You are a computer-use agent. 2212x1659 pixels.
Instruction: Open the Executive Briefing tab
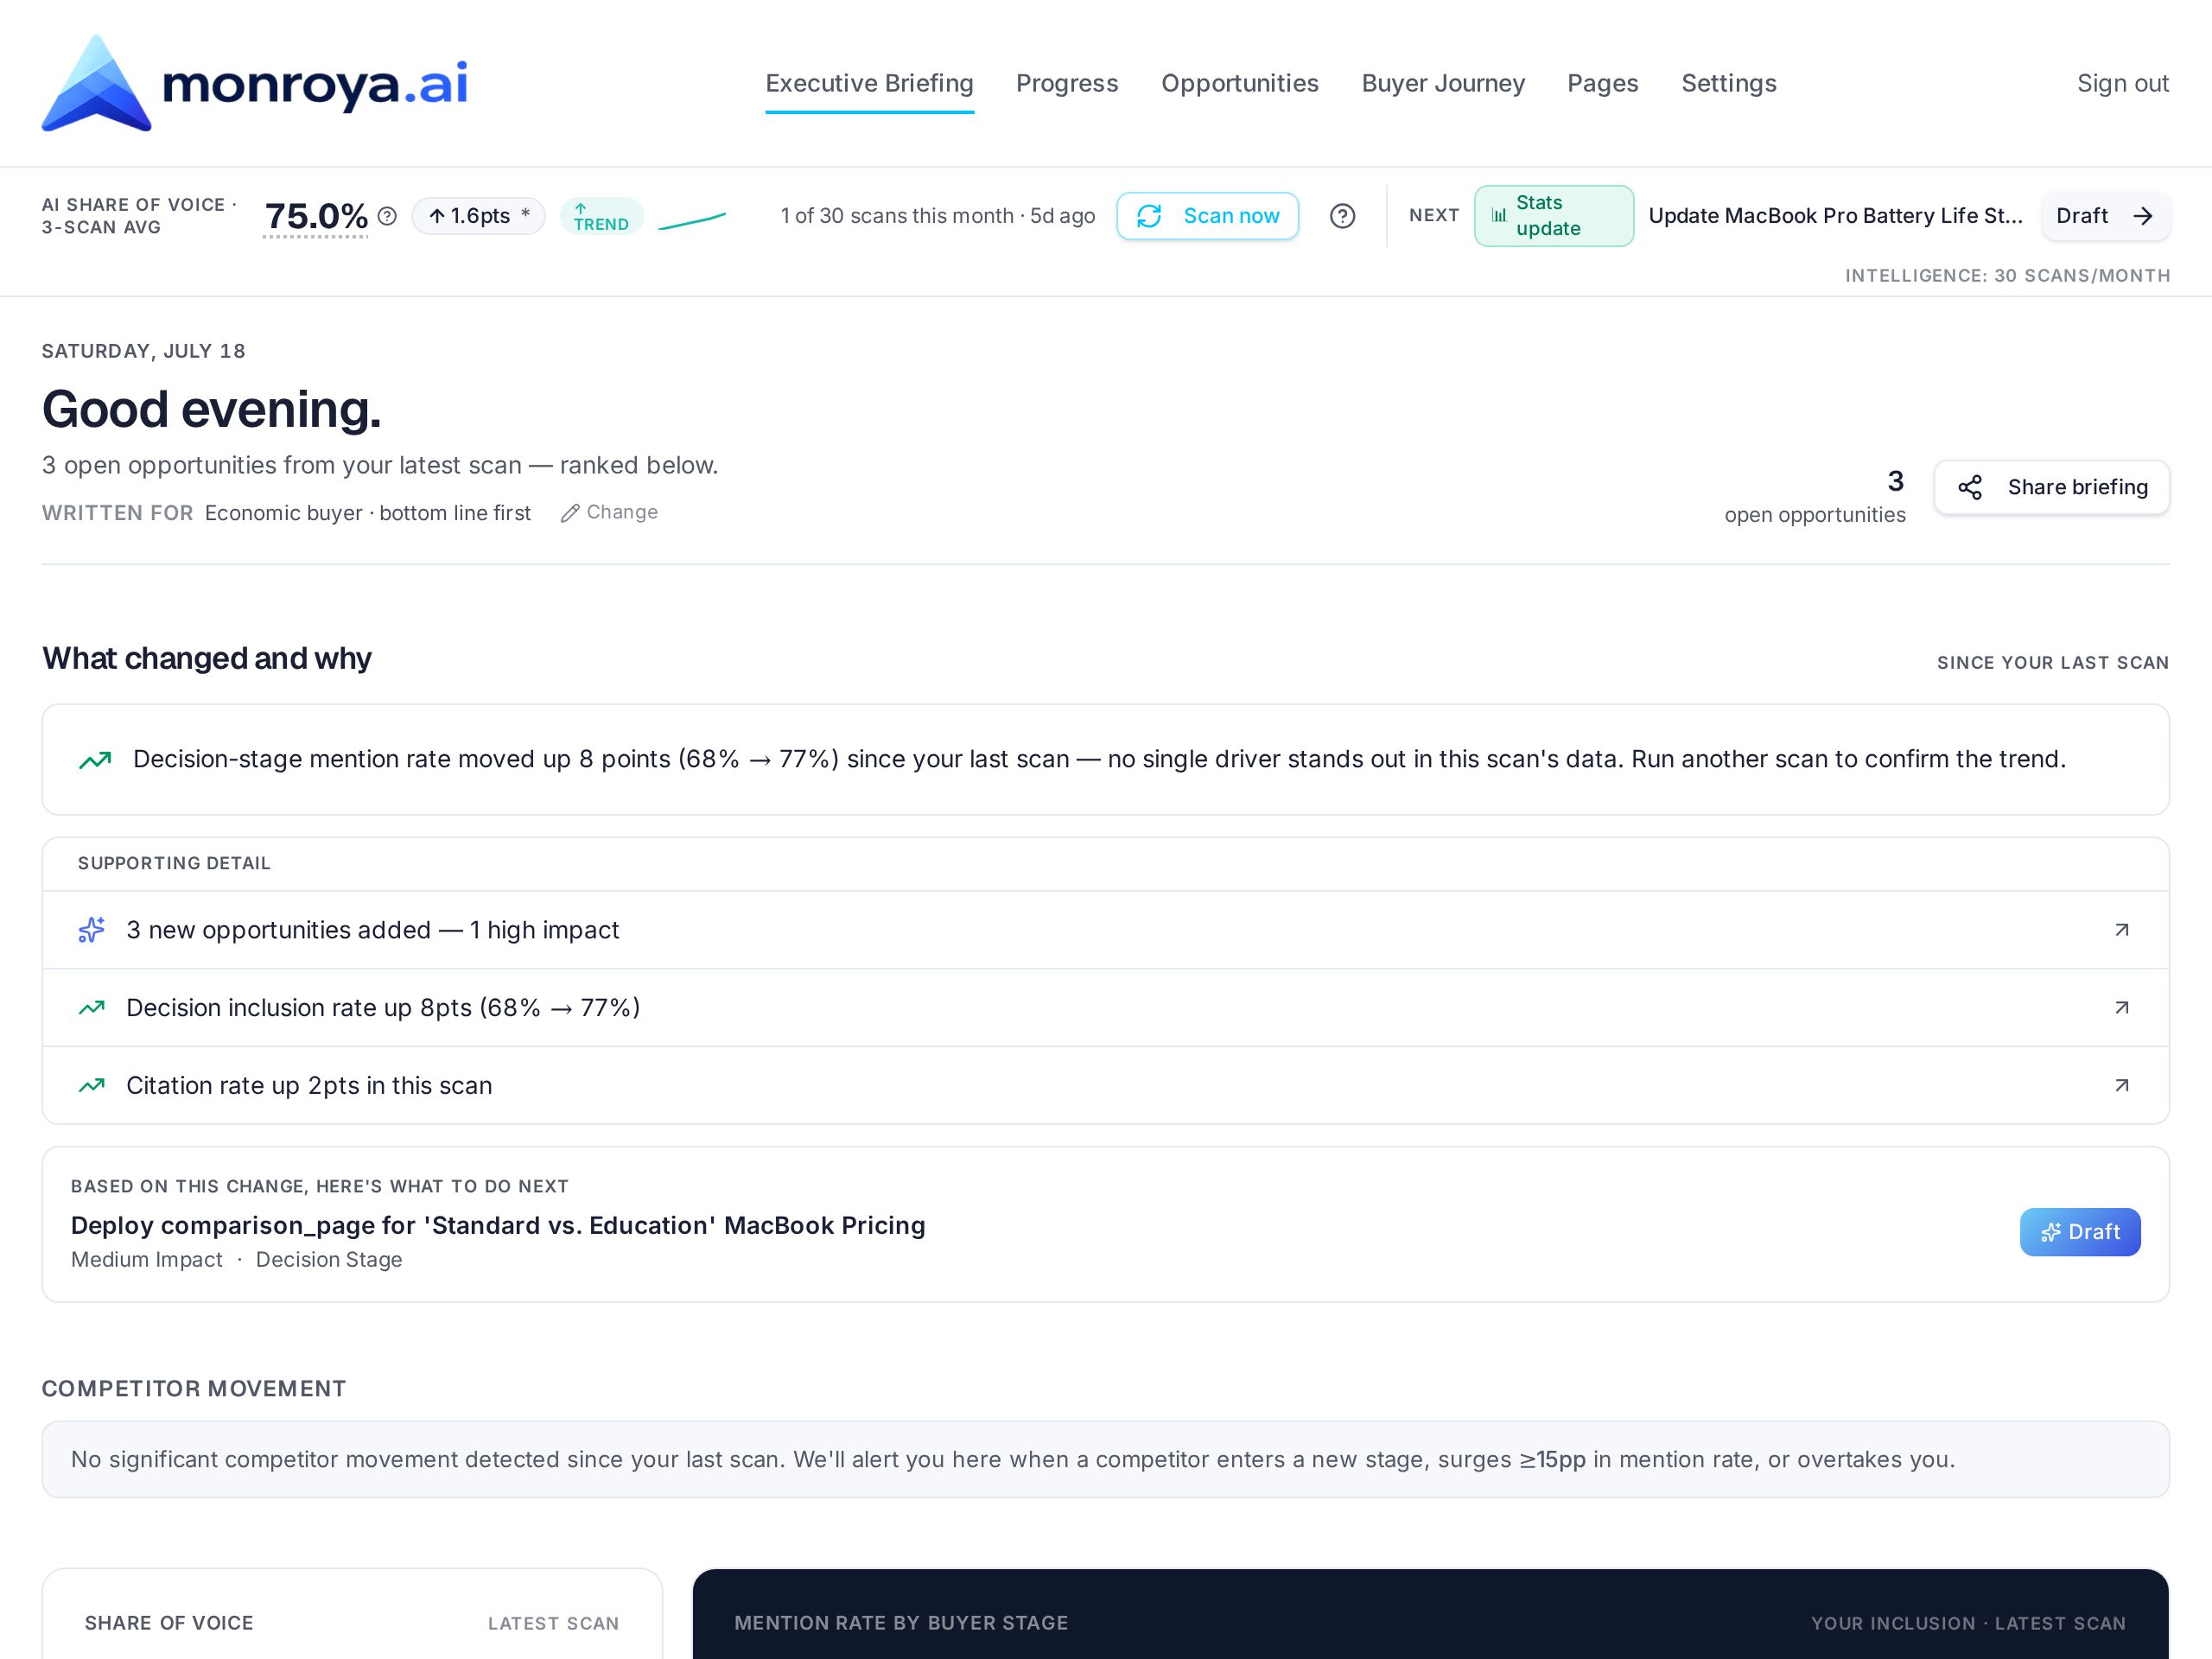869,83
